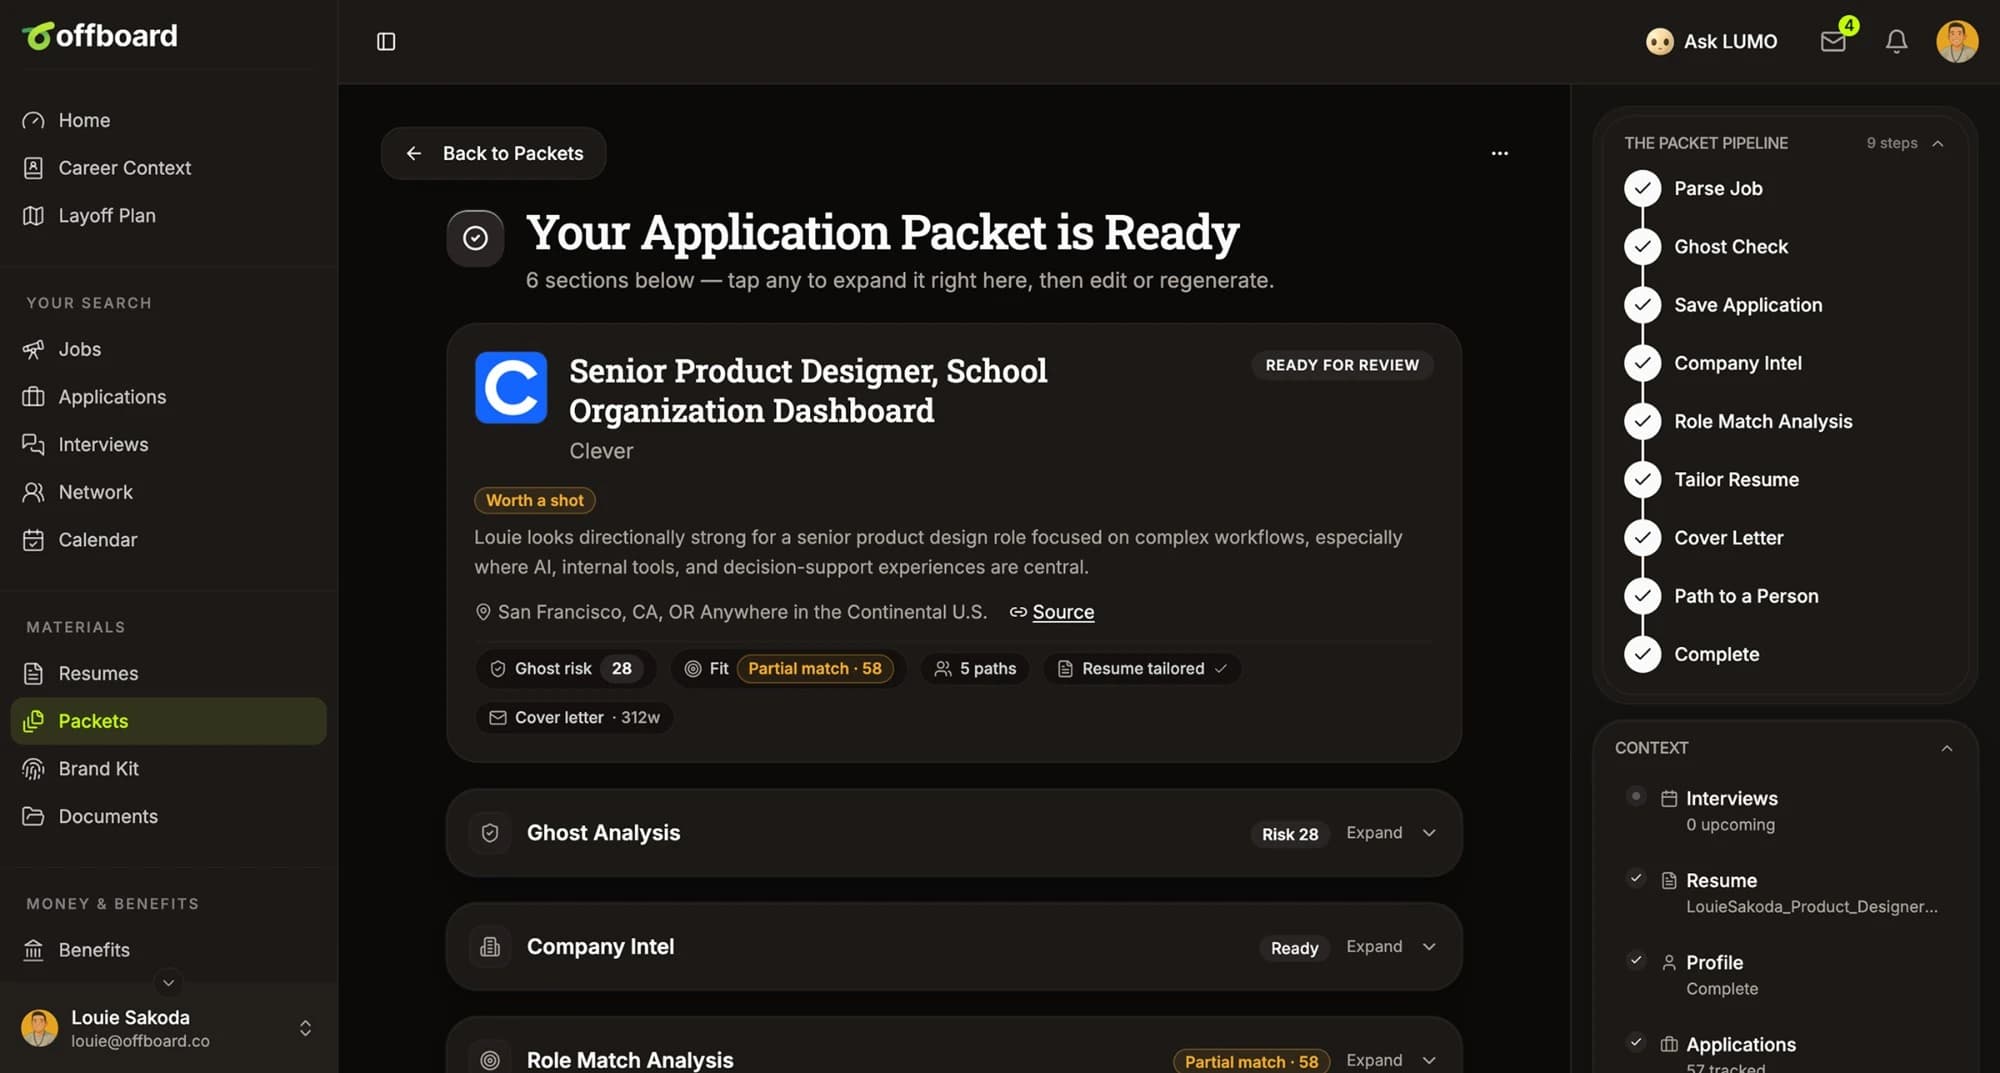
Task: Open Louie Sakoda account switcher
Action: pos(168,1028)
